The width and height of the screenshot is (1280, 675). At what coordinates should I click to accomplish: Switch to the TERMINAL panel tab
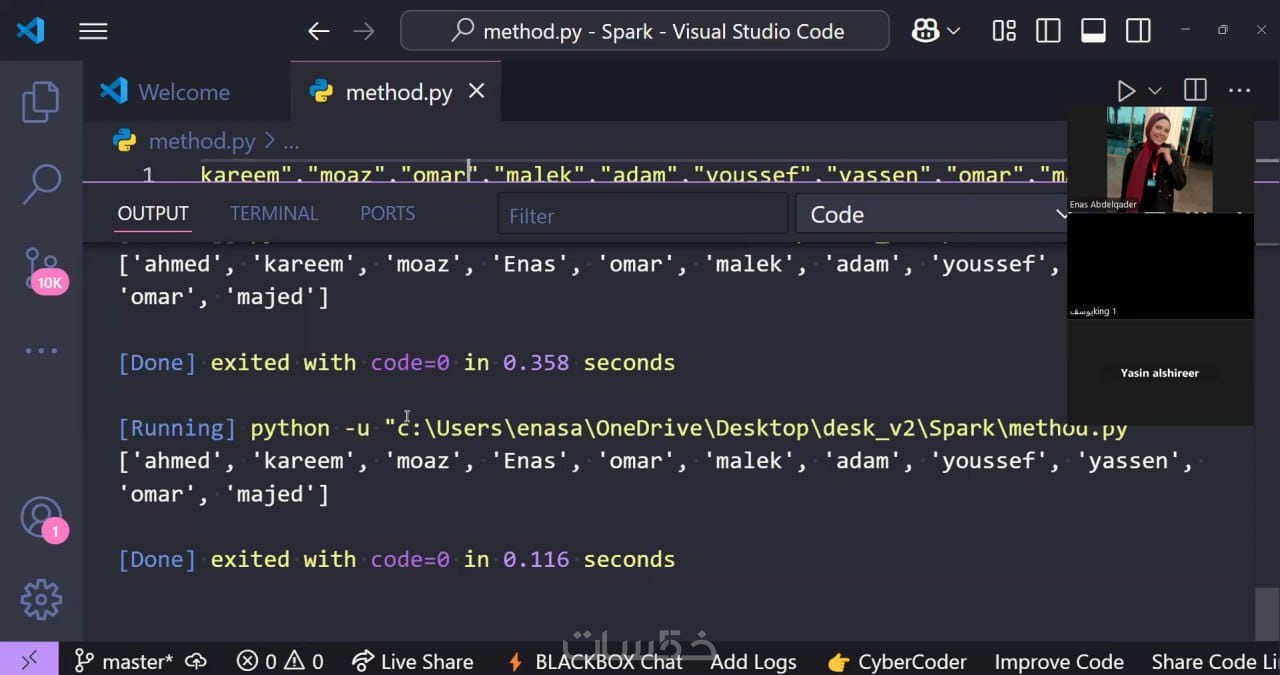274,213
